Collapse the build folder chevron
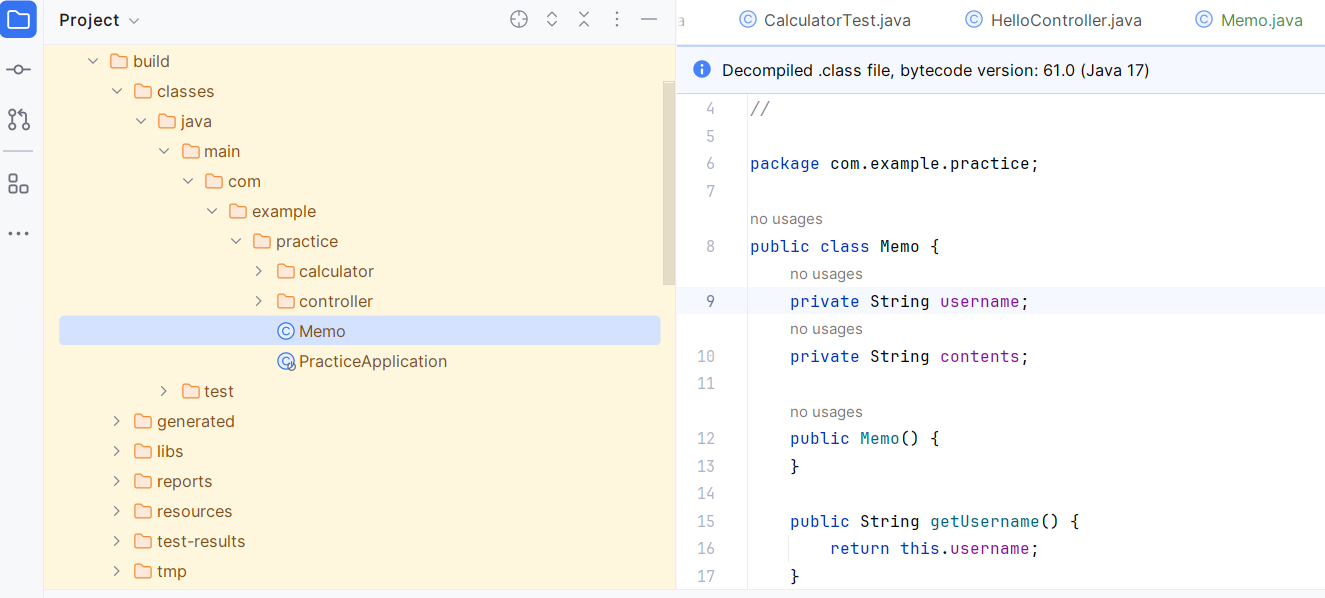 (x=93, y=61)
